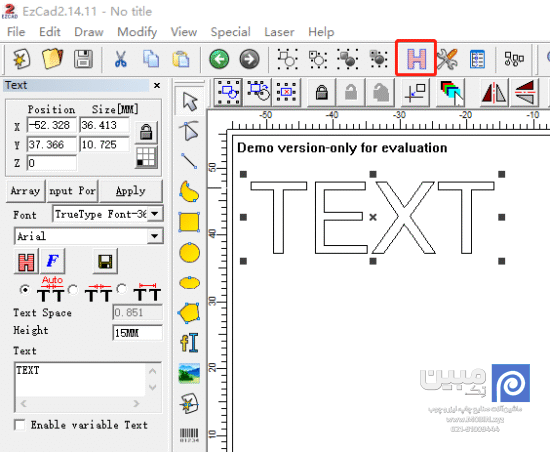This screenshot has width=550, height=452.
Task: Select the rectangle drawing tool
Action: coord(189,222)
